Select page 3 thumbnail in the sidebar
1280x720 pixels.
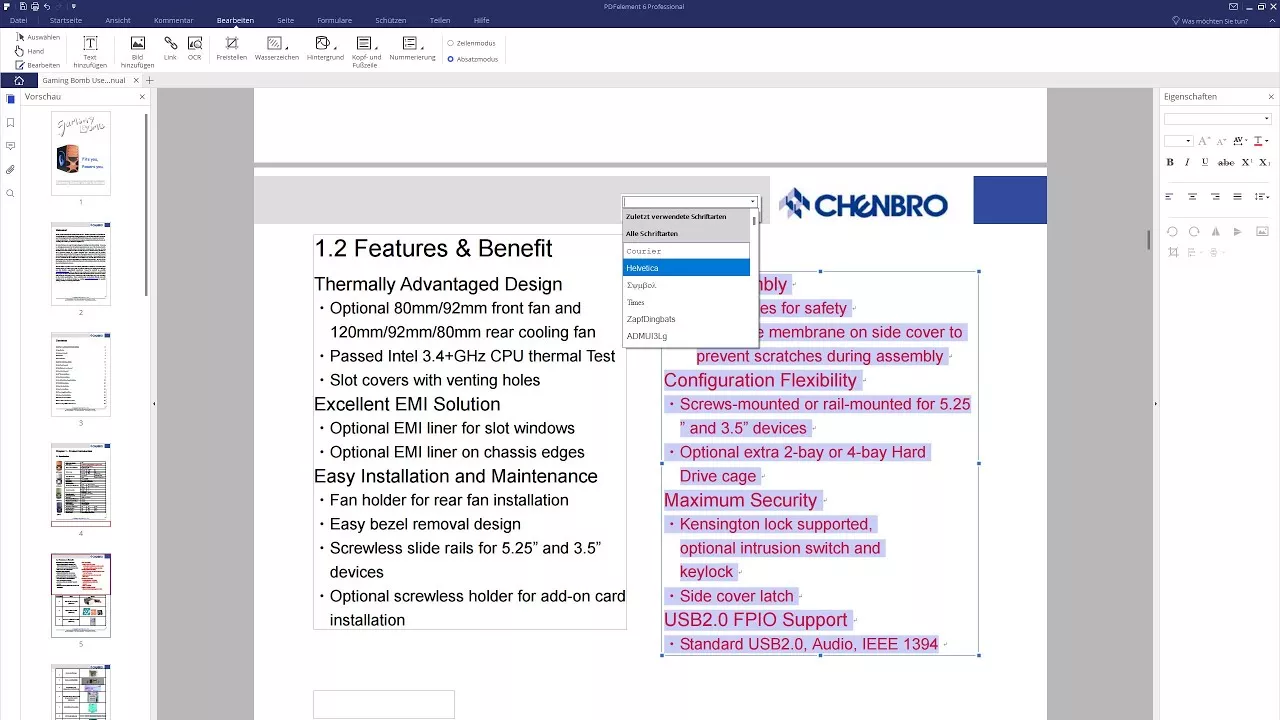(80, 375)
